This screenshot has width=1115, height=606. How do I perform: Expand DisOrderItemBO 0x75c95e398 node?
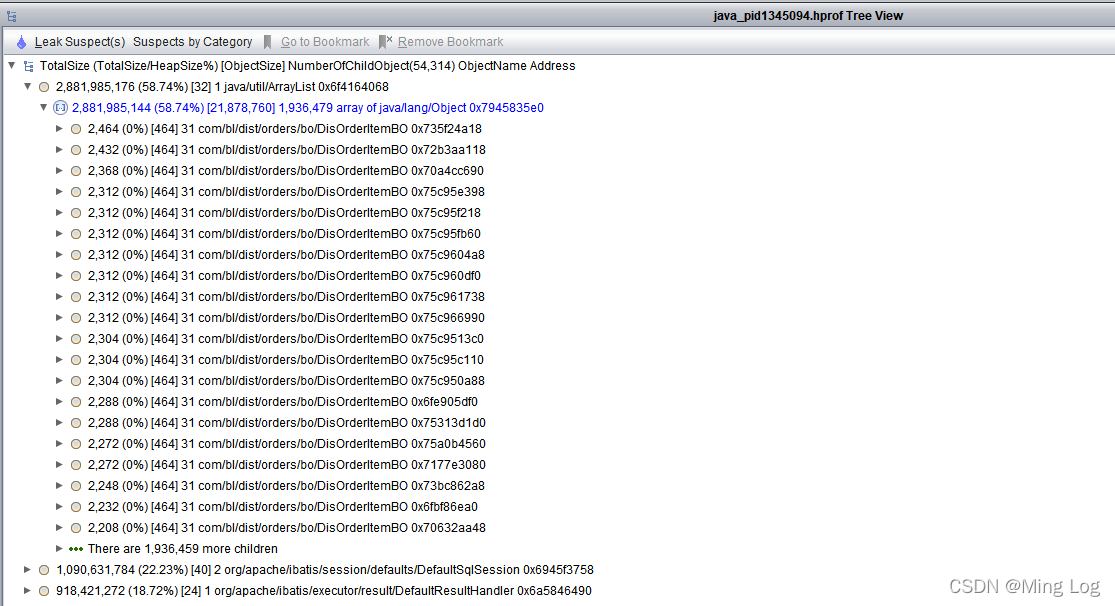(59, 191)
